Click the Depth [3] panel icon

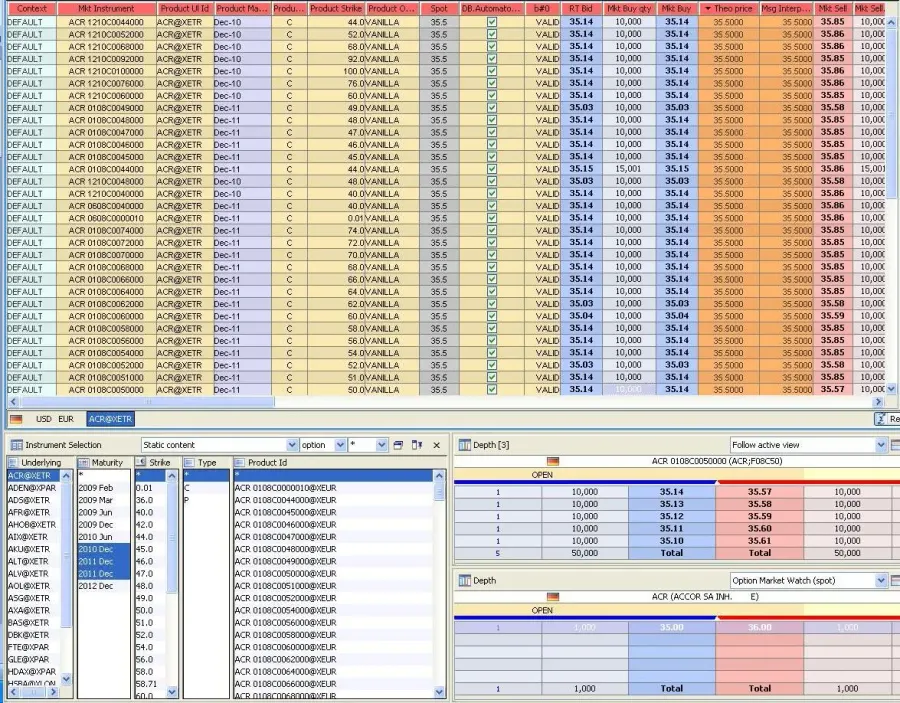464,445
